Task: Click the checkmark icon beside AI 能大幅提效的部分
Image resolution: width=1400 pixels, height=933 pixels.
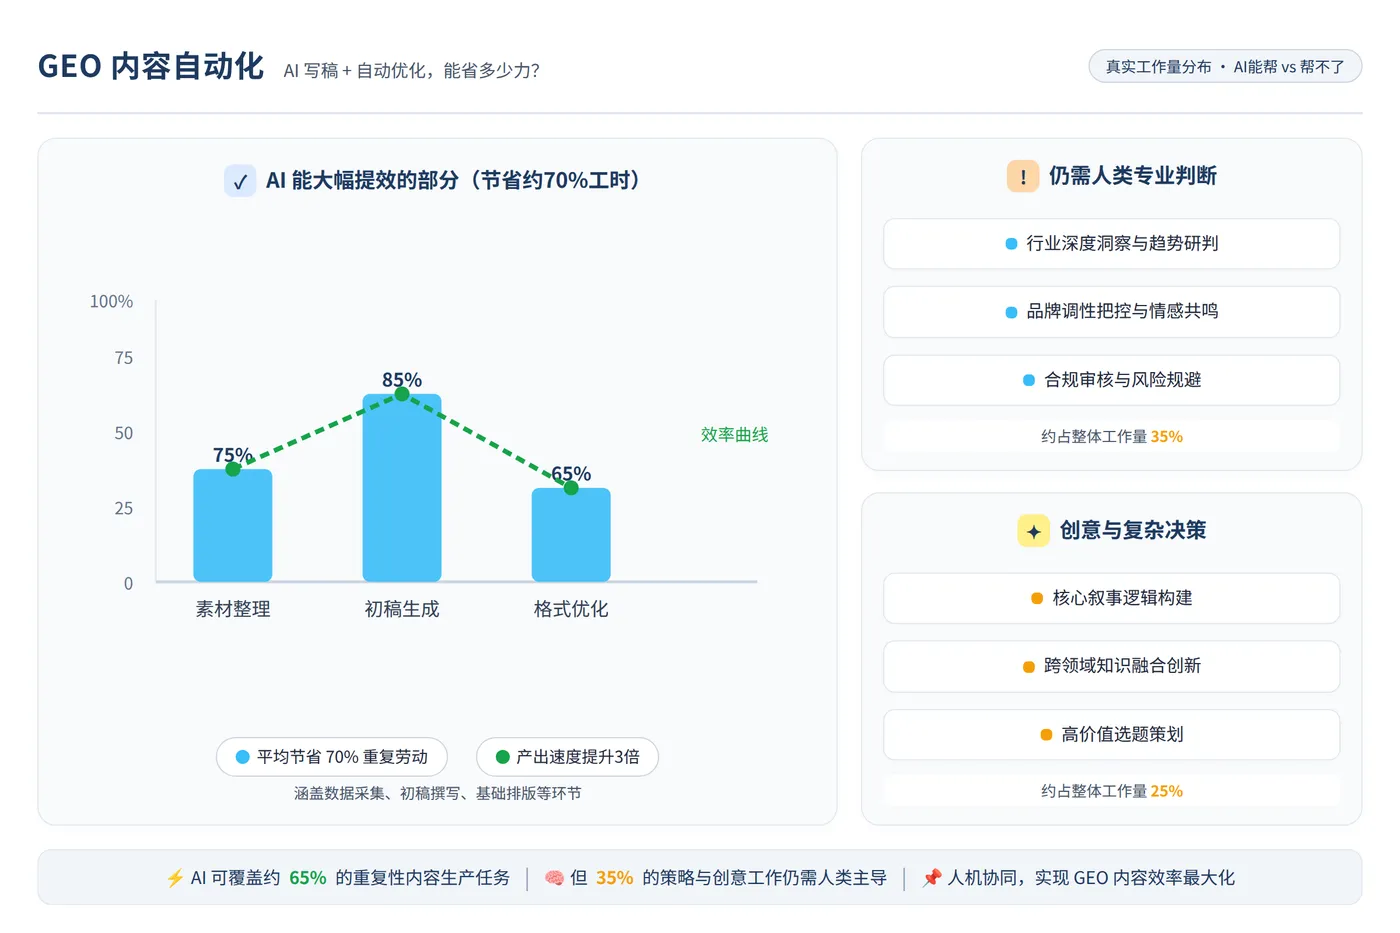Action: pyautogui.click(x=240, y=181)
